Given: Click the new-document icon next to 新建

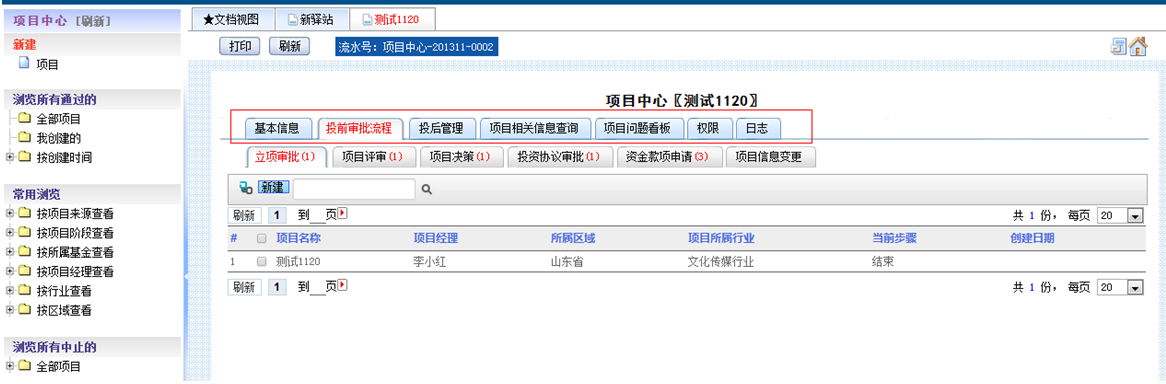Looking at the screenshot, I should 245,188.
